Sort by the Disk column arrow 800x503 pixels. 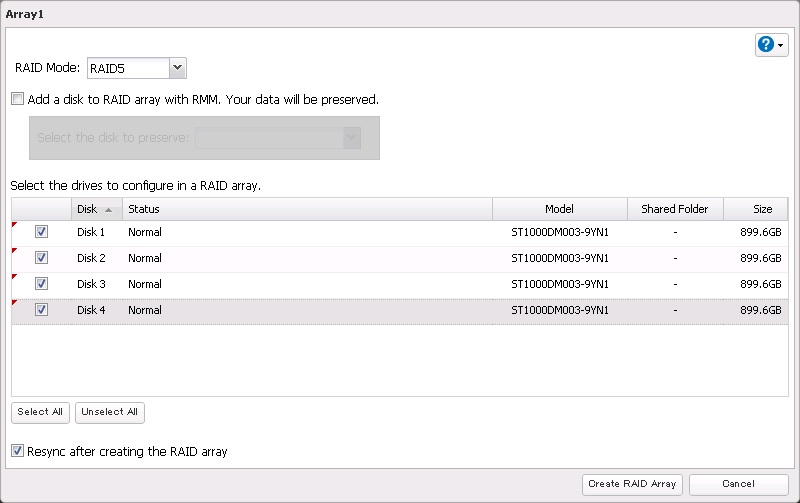(x=108, y=210)
